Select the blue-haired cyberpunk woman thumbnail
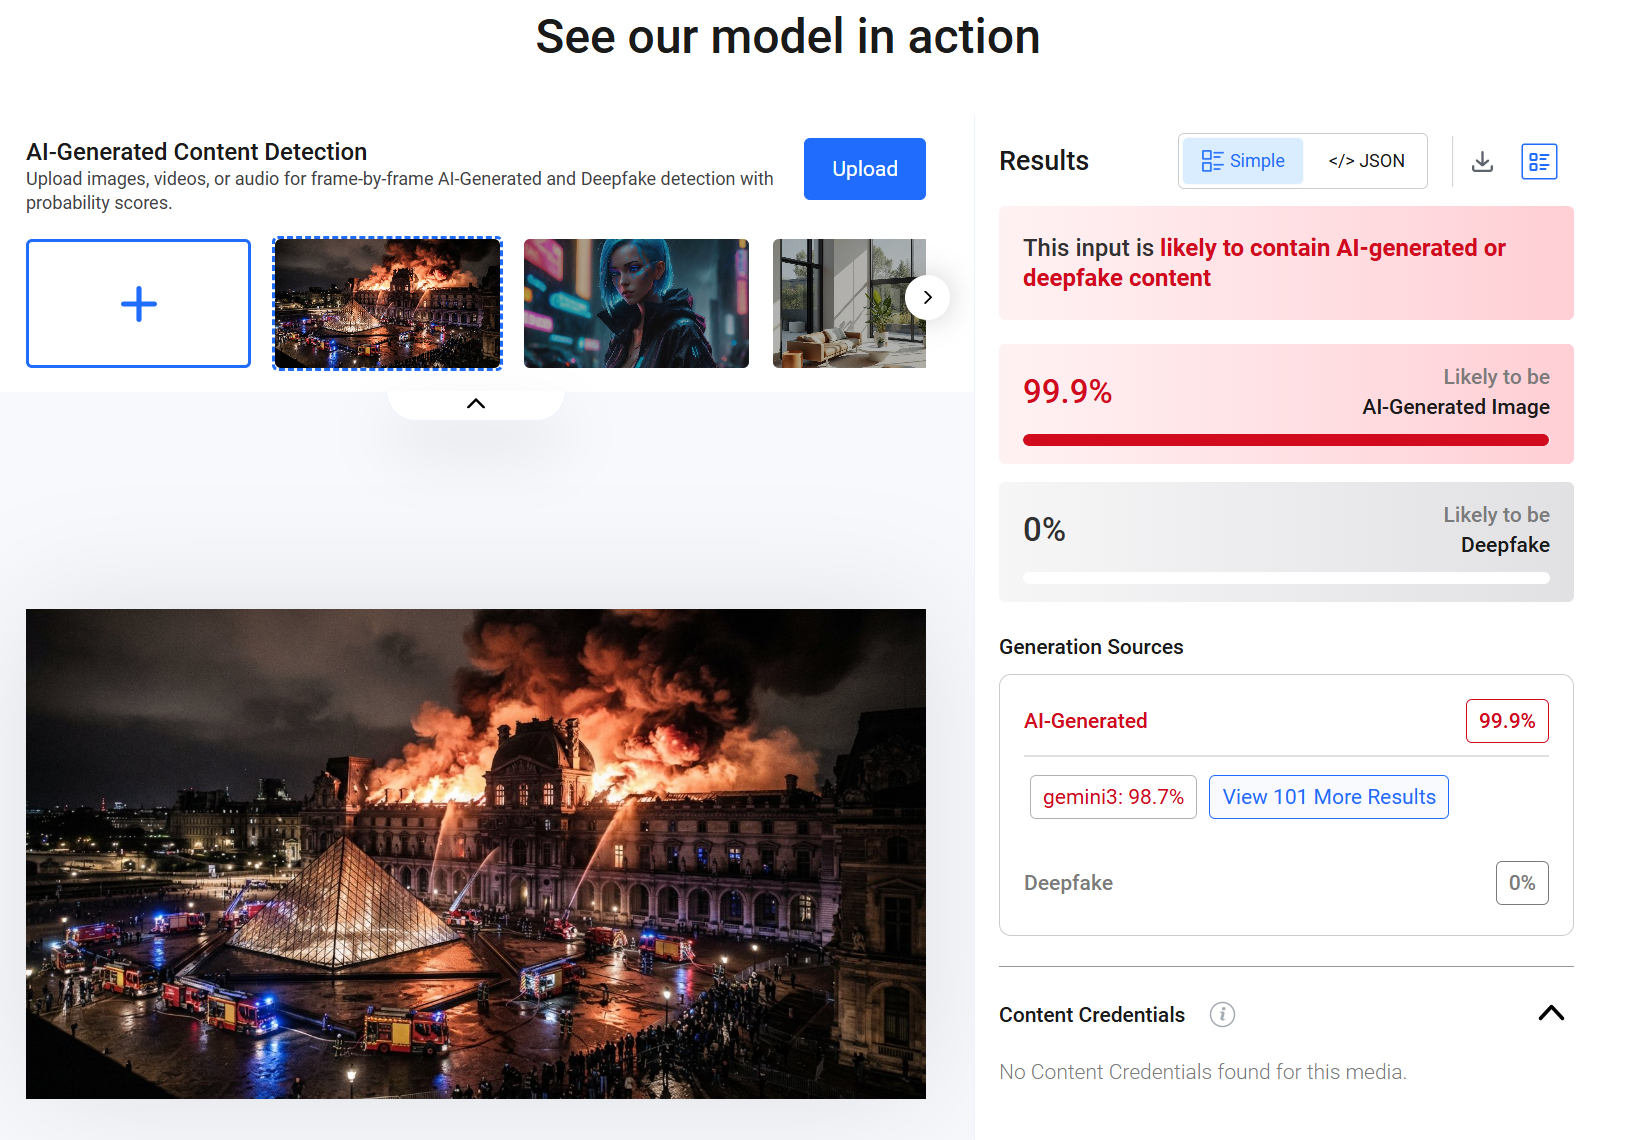The image size is (1650, 1140). click(636, 303)
